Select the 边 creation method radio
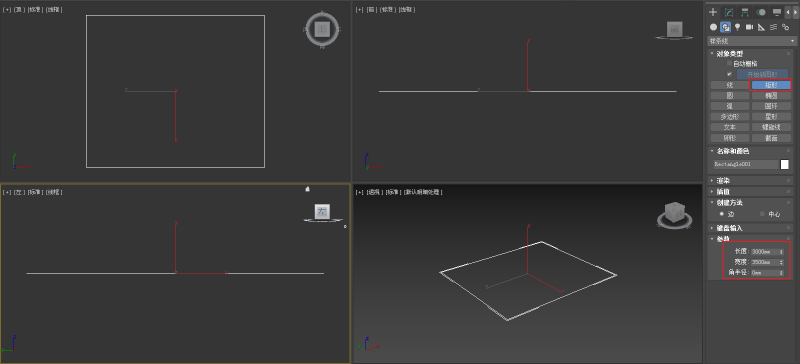 [x=721, y=214]
